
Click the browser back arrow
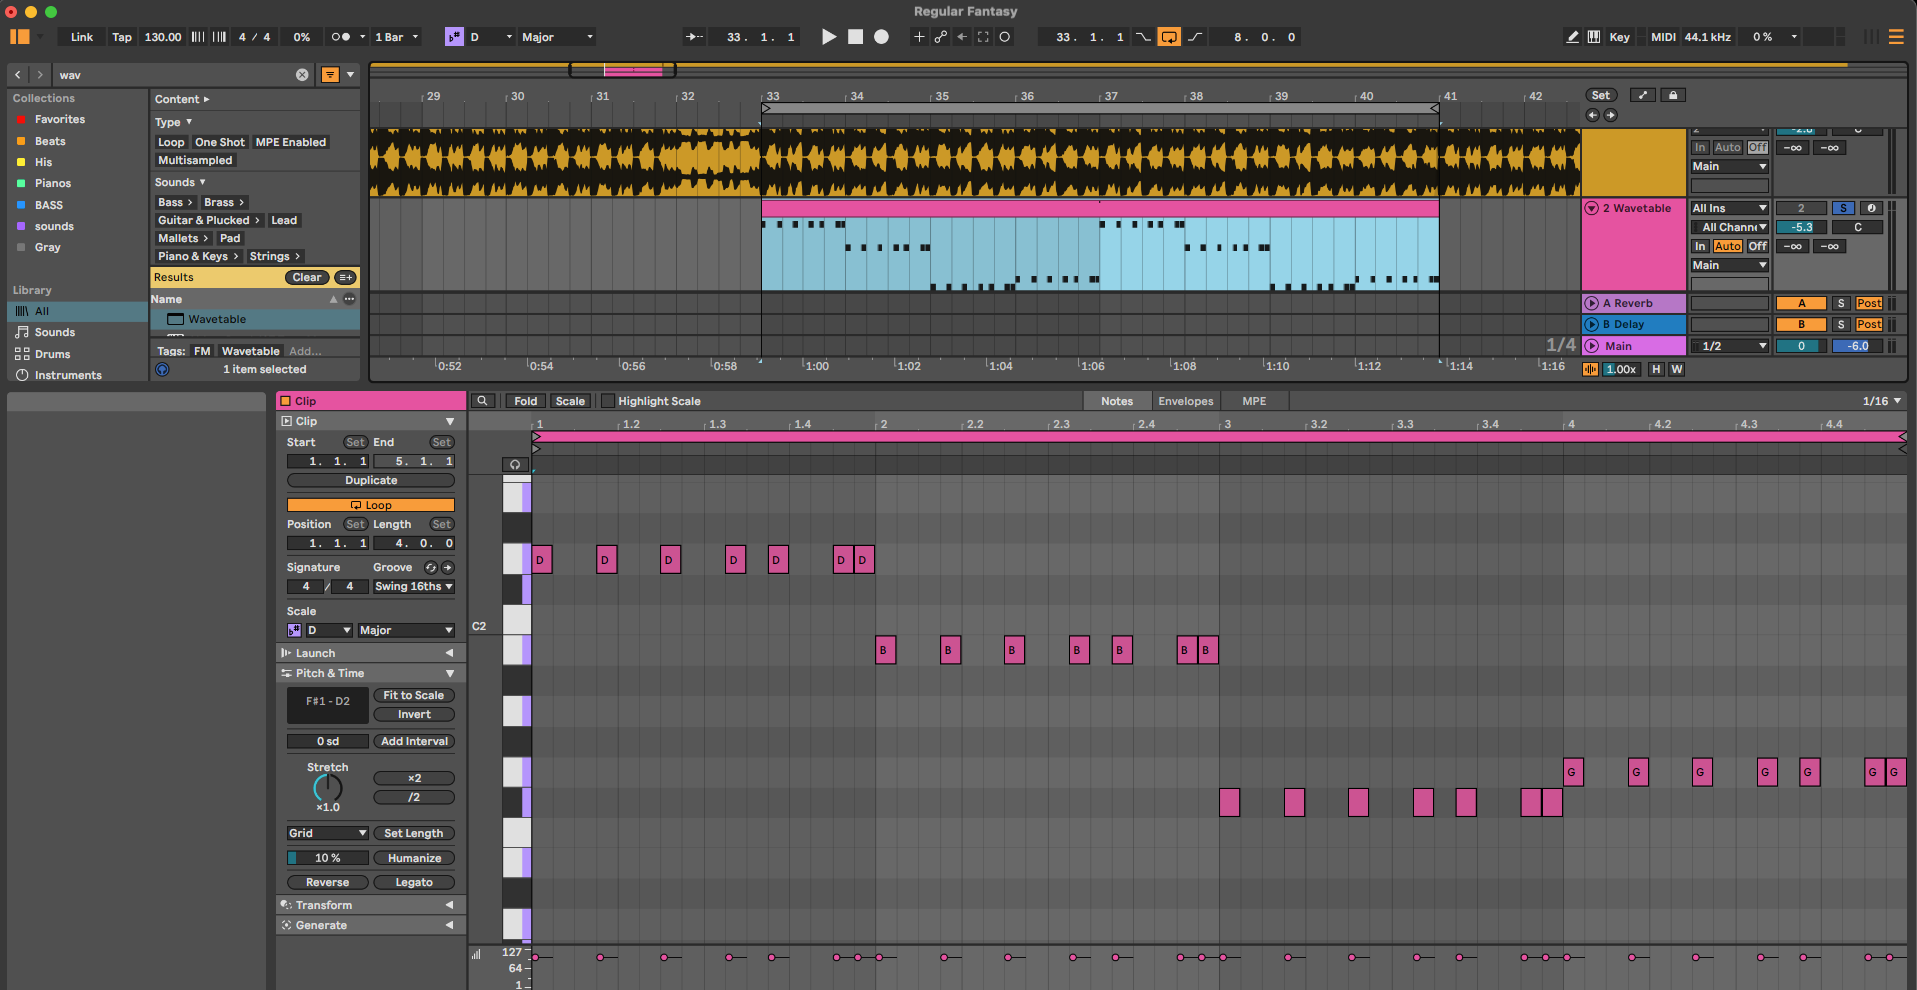[x=18, y=75]
